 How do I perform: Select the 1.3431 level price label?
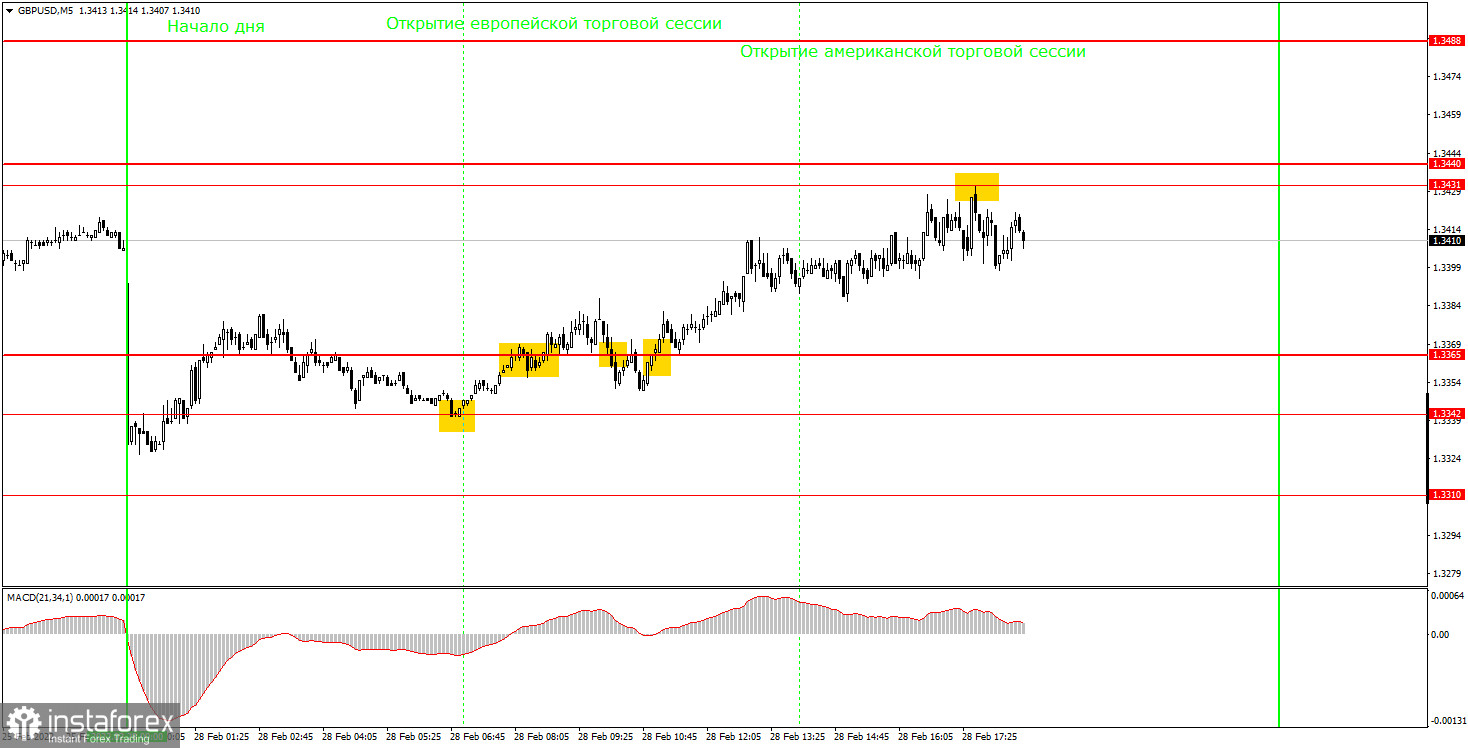tap(1447, 185)
